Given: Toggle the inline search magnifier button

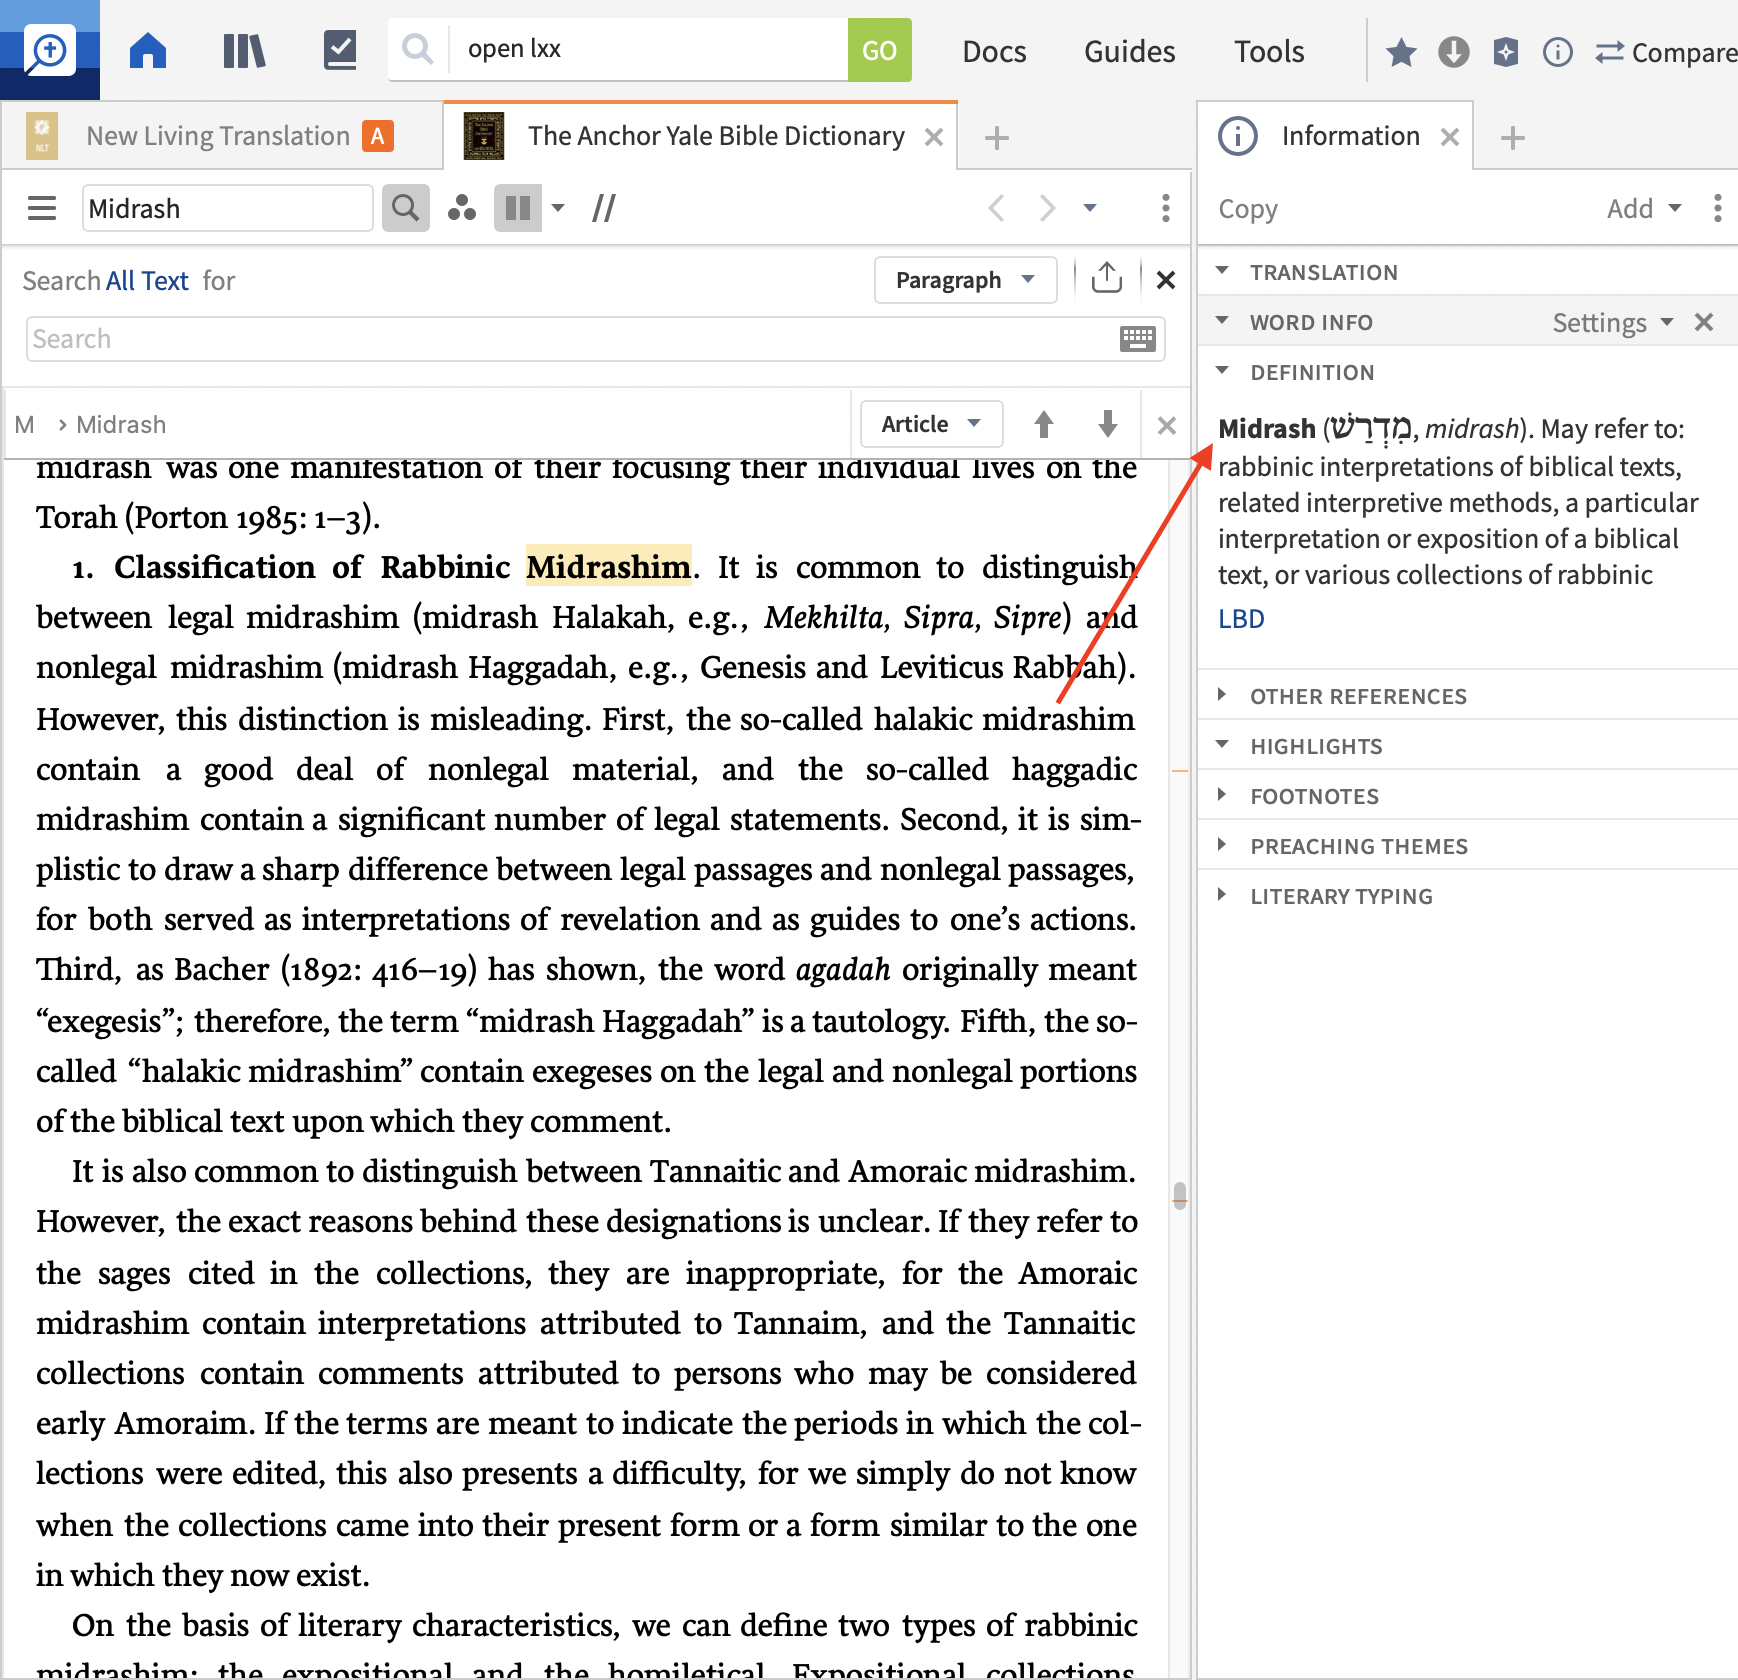Looking at the screenshot, I should [x=405, y=208].
